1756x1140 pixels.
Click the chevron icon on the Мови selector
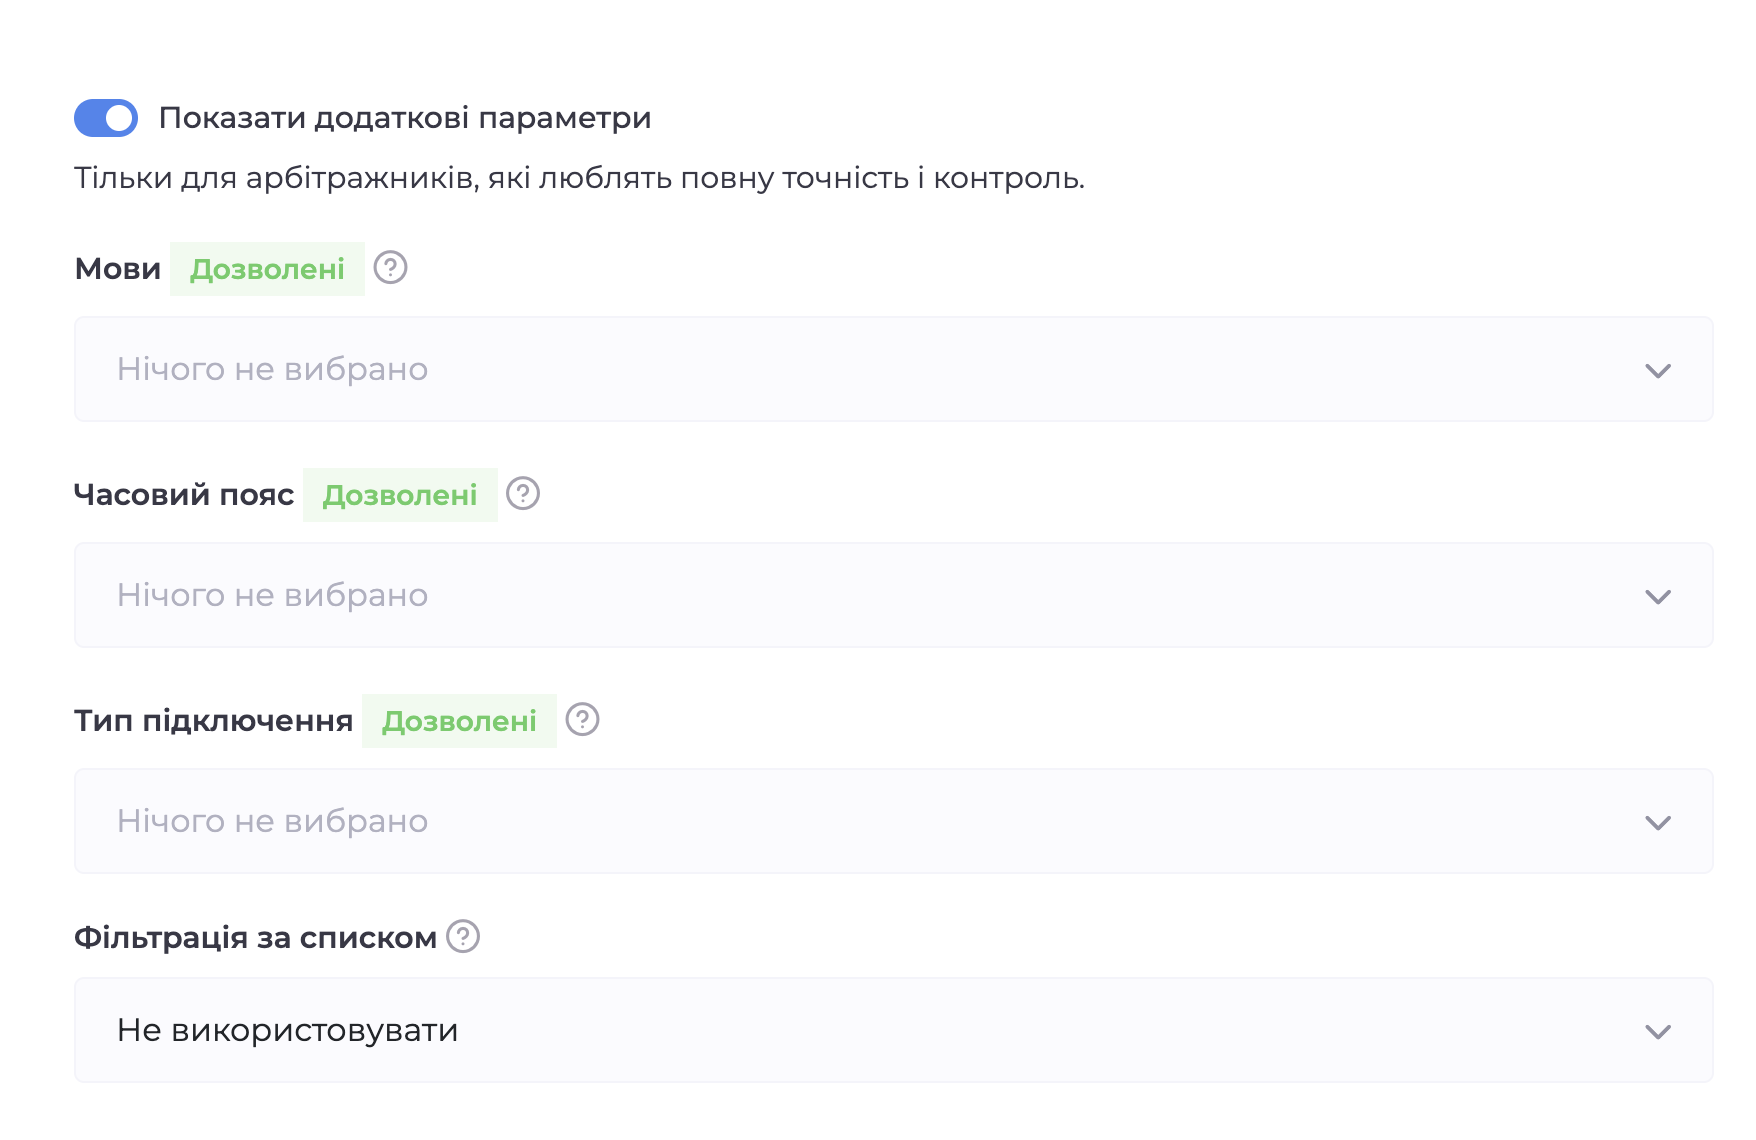(1658, 369)
